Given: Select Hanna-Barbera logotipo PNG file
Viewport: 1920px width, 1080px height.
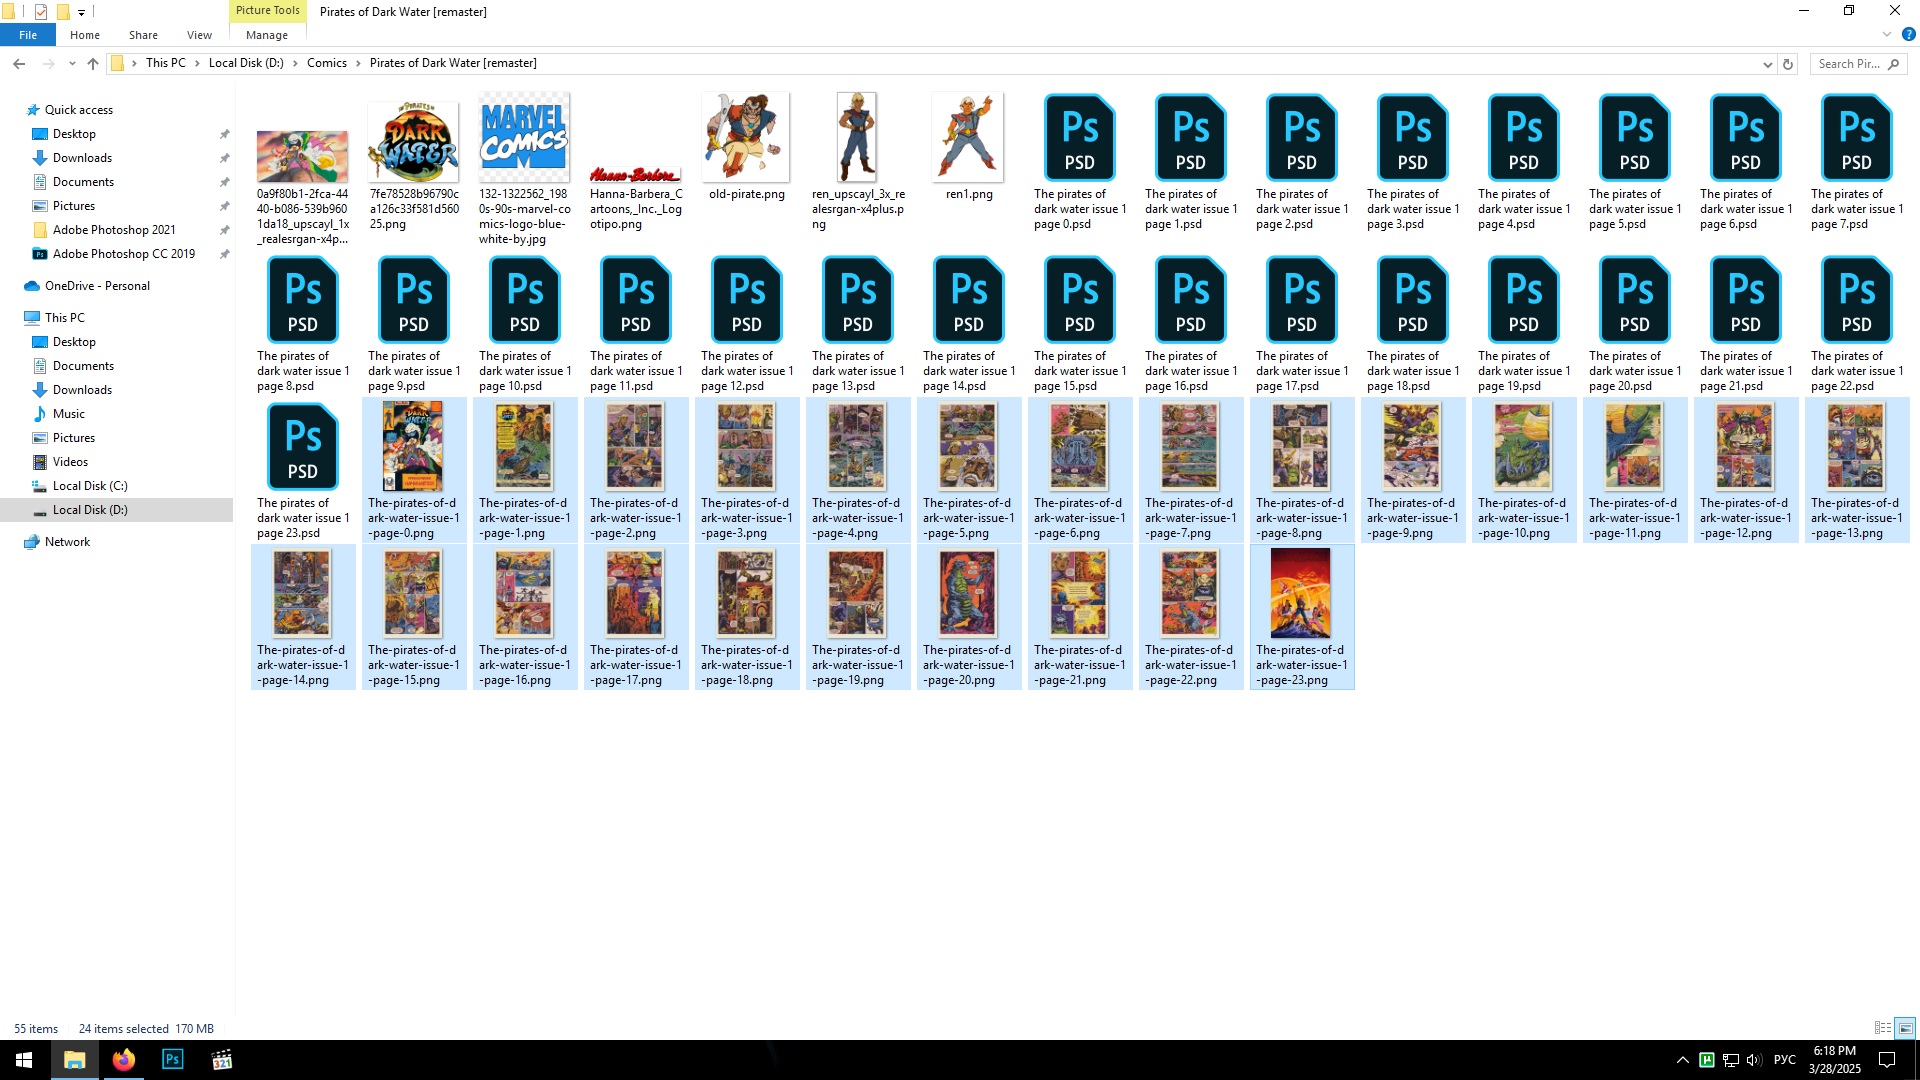Looking at the screenshot, I should 635,175.
